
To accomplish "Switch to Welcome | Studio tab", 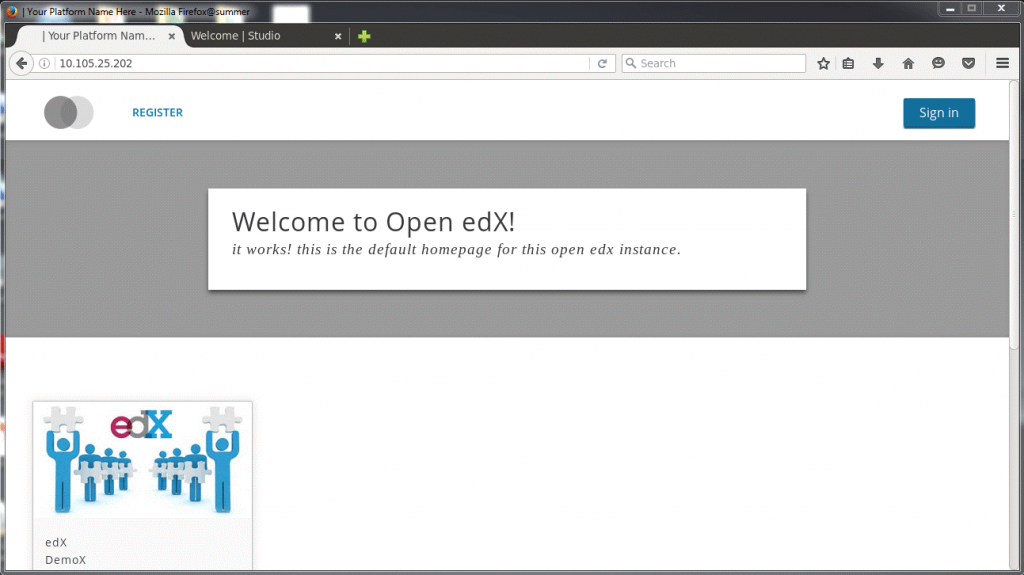I will (x=266, y=36).
